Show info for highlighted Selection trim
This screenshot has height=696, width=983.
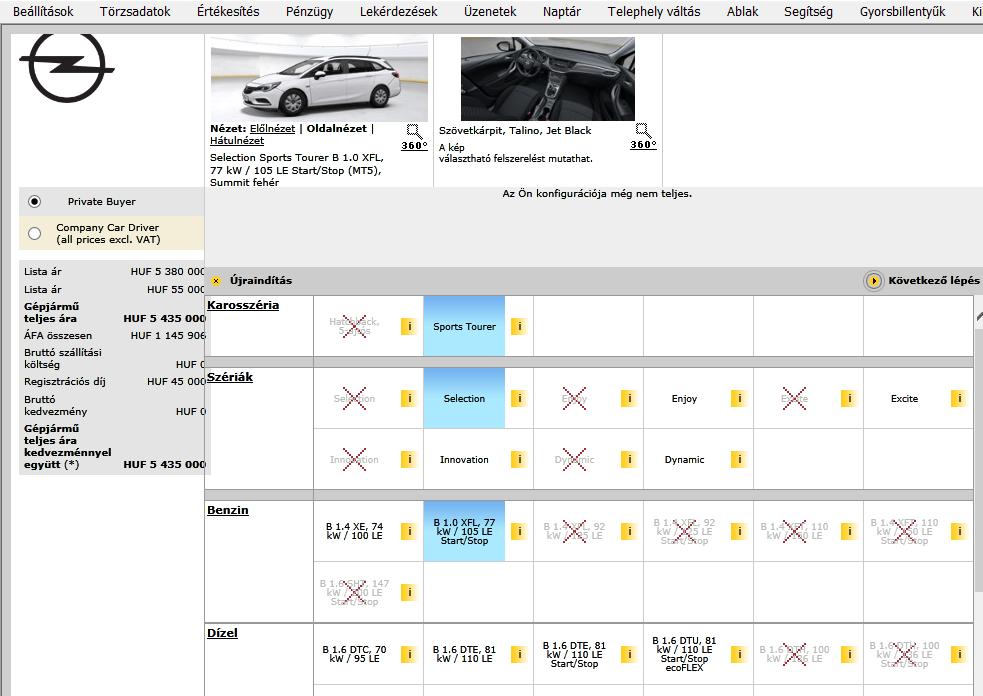518,398
